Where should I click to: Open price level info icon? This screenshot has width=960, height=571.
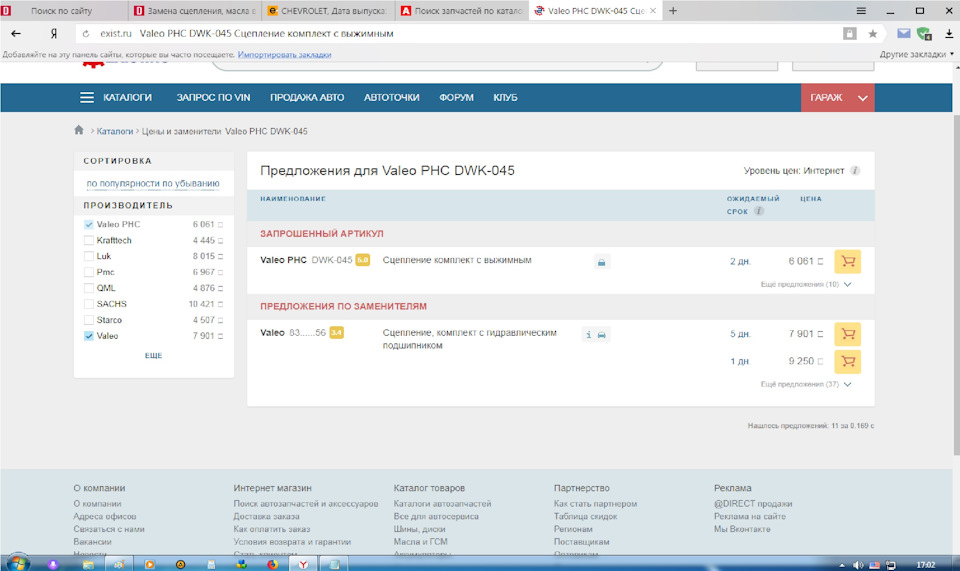[855, 171]
